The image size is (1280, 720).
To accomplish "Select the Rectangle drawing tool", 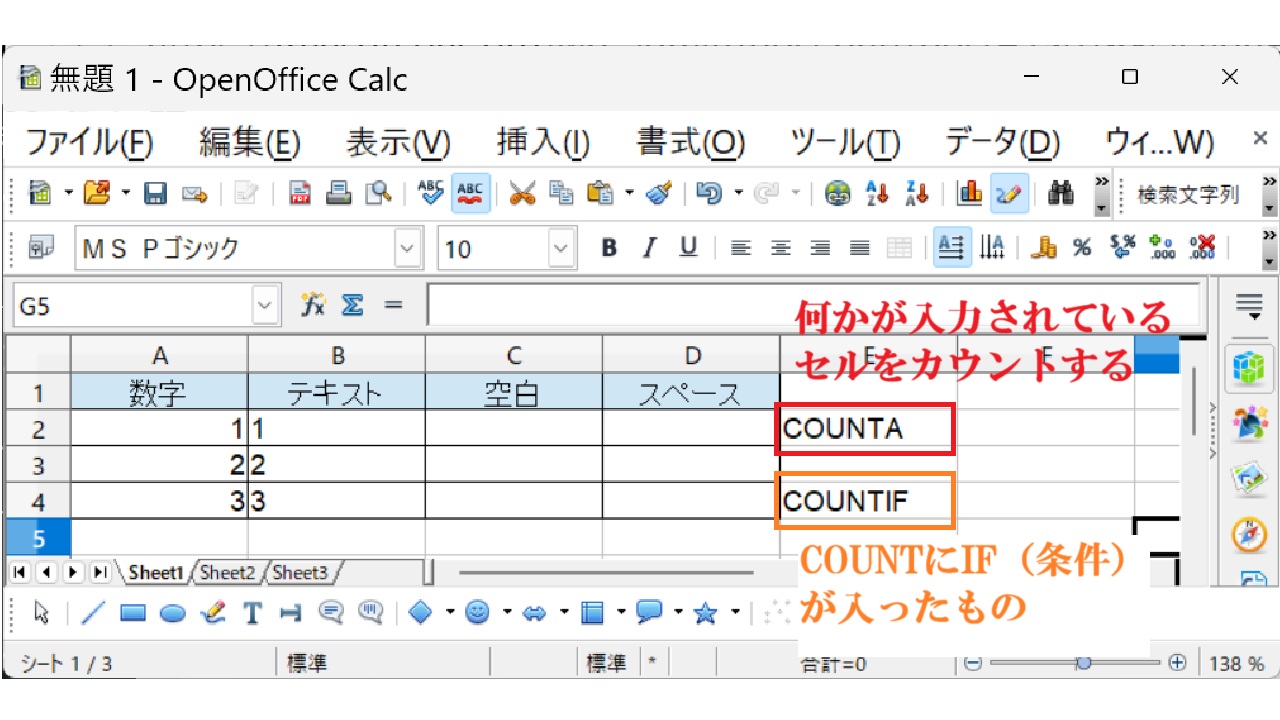I will (133, 613).
